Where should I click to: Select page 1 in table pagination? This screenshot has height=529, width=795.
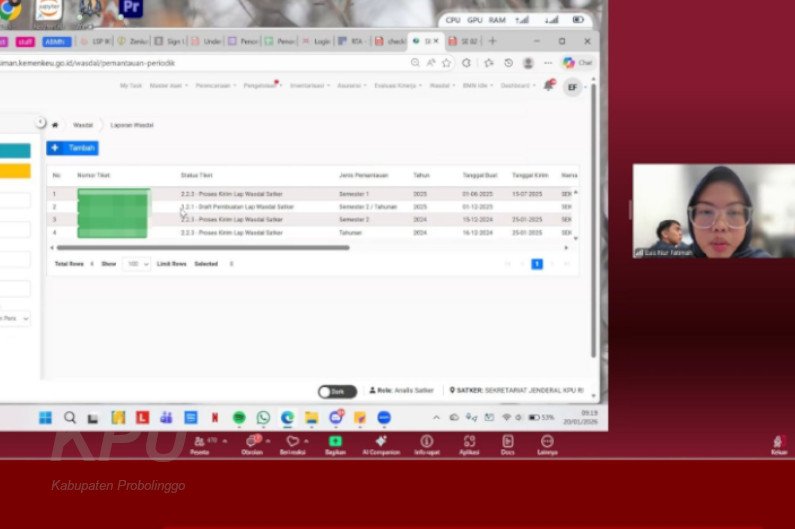pos(537,264)
